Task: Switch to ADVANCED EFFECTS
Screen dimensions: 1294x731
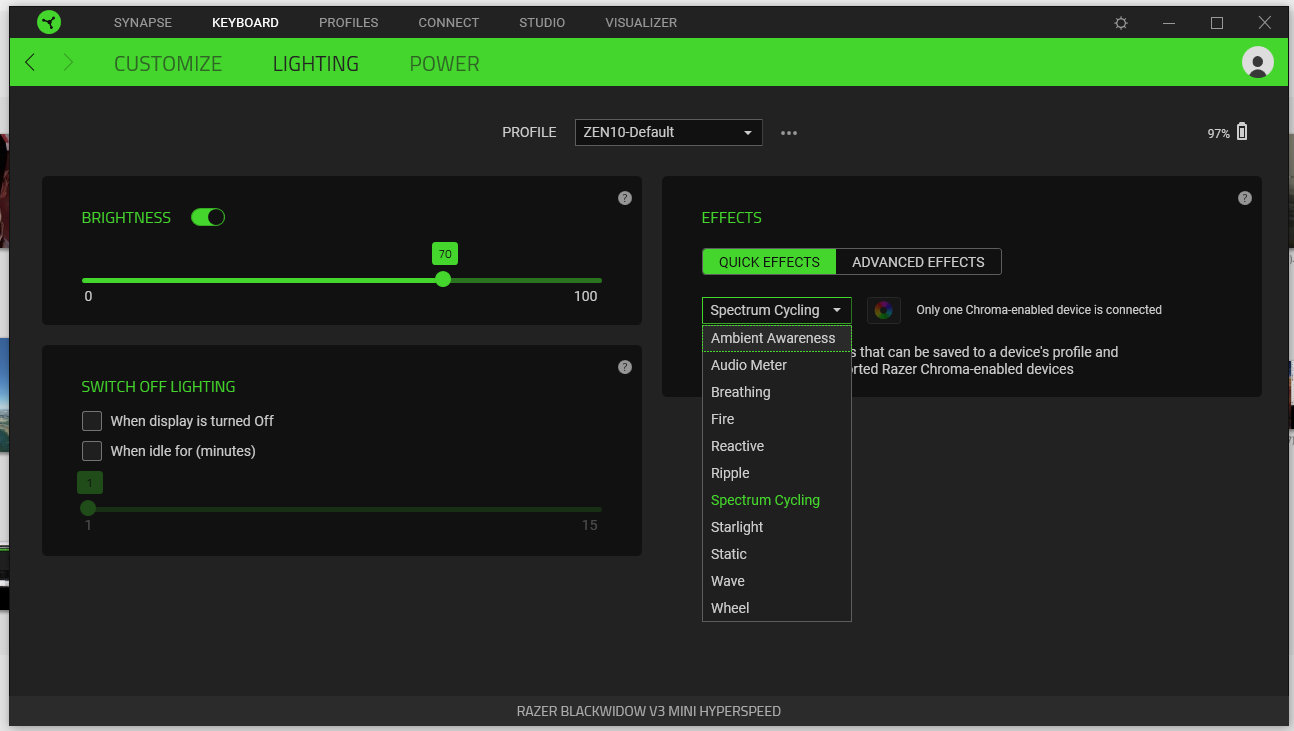Action: (918, 262)
